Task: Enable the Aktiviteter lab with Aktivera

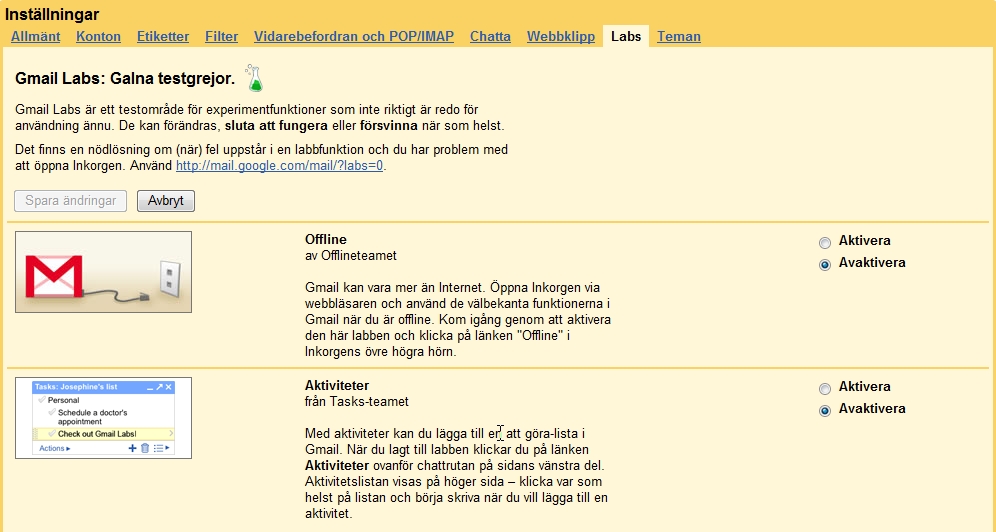Action: tap(824, 389)
